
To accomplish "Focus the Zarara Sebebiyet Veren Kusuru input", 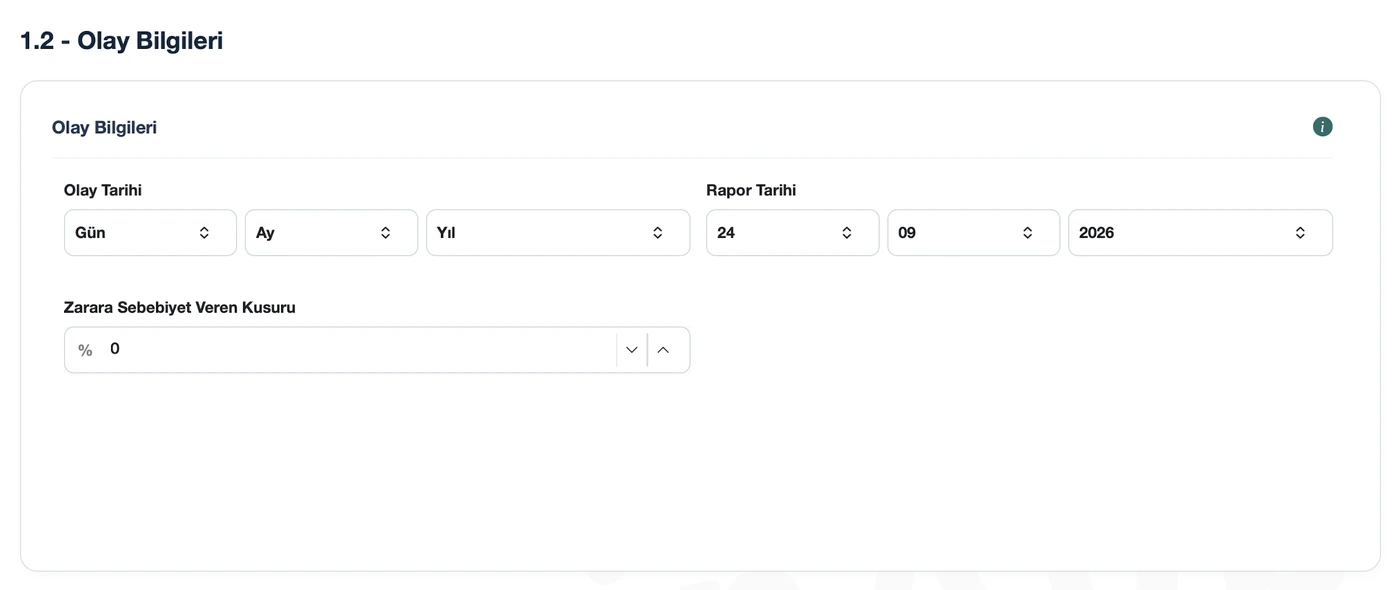I will pyautogui.click(x=358, y=349).
